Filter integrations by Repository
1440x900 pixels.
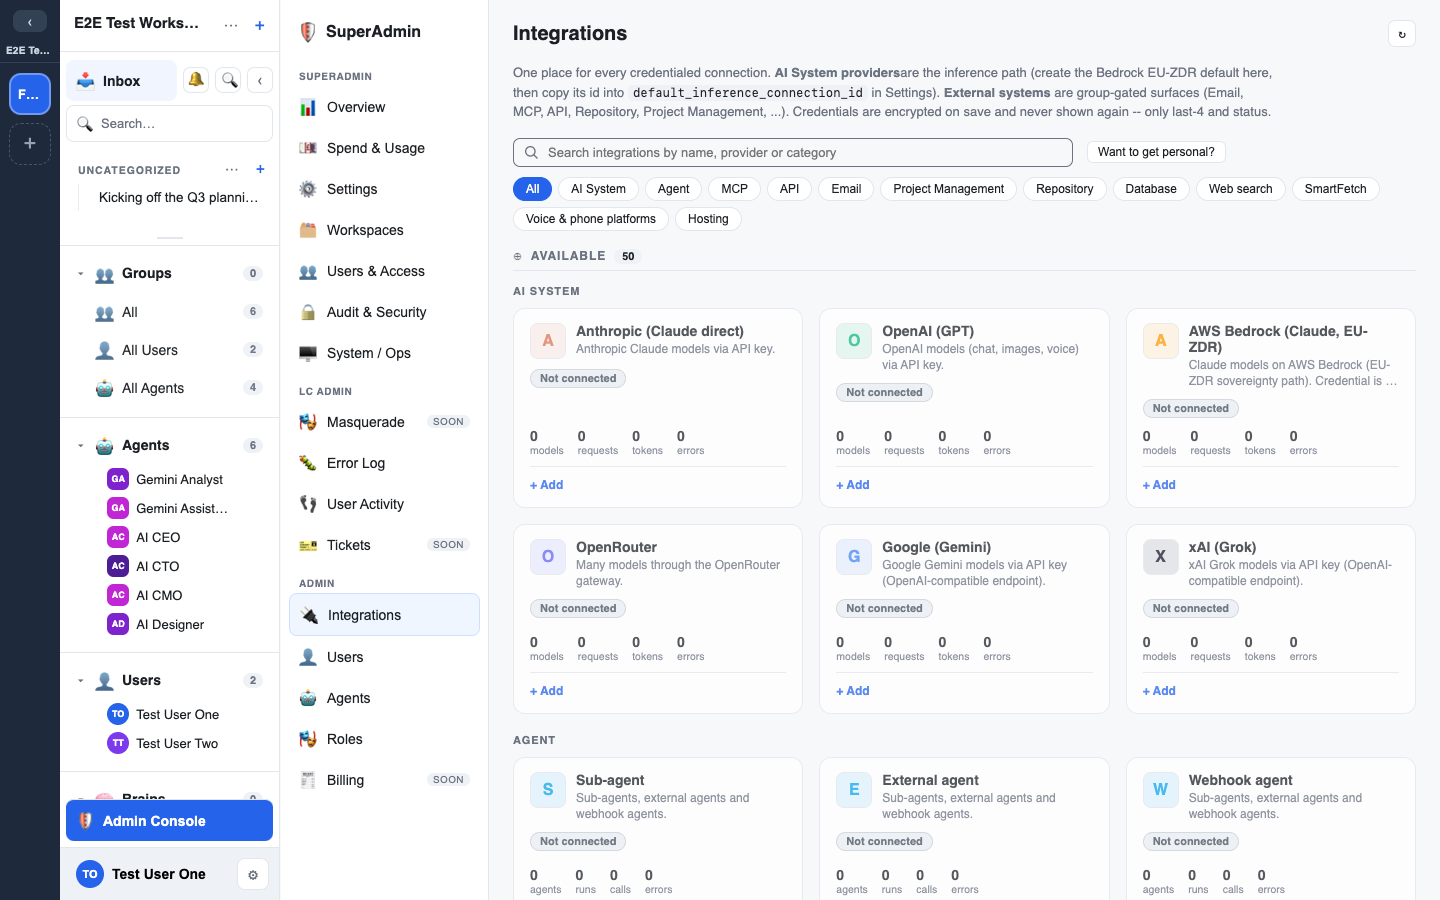point(1065,189)
